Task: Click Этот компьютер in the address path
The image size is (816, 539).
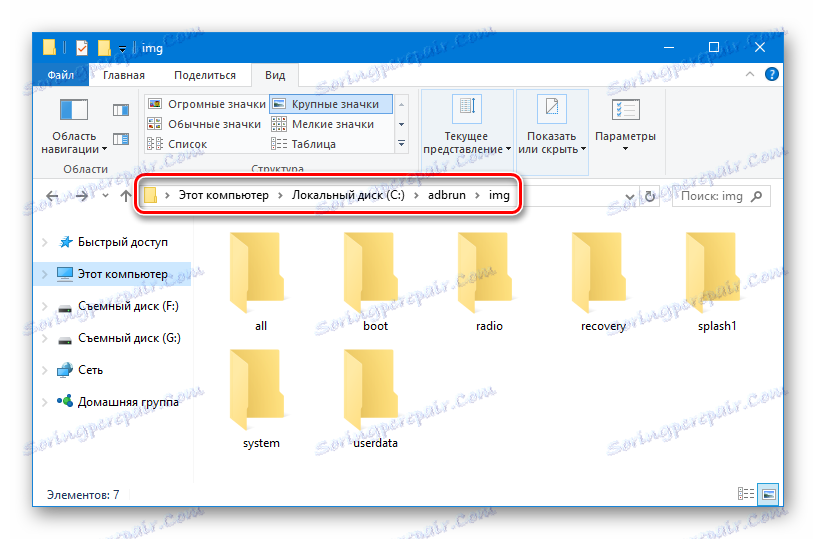Action: click(x=224, y=195)
